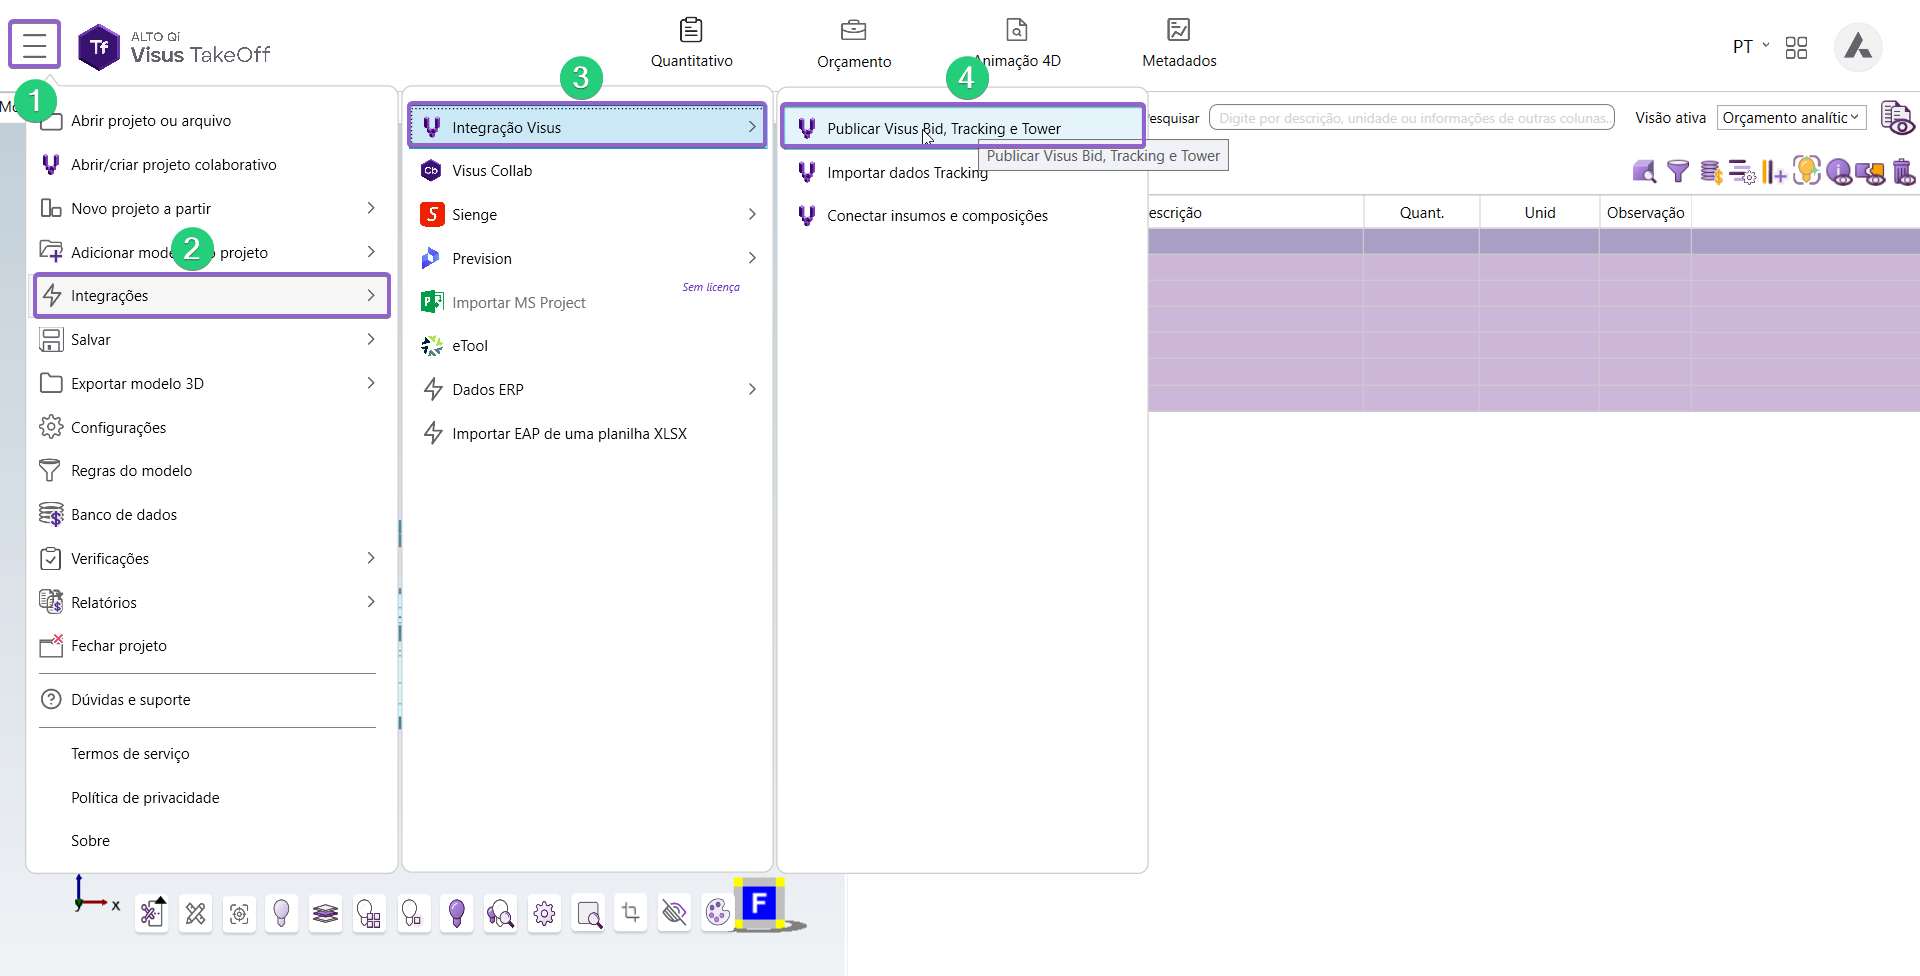The height and width of the screenshot is (976, 1920).
Task: Expand the Relatórios submenu arrow
Action: pos(371,602)
